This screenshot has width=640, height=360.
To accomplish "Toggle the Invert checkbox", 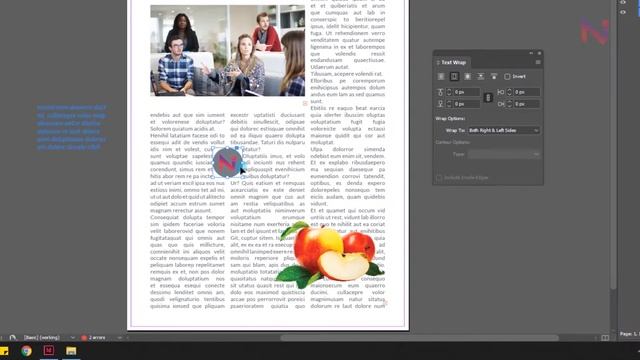I will pyautogui.click(x=507, y=76).
